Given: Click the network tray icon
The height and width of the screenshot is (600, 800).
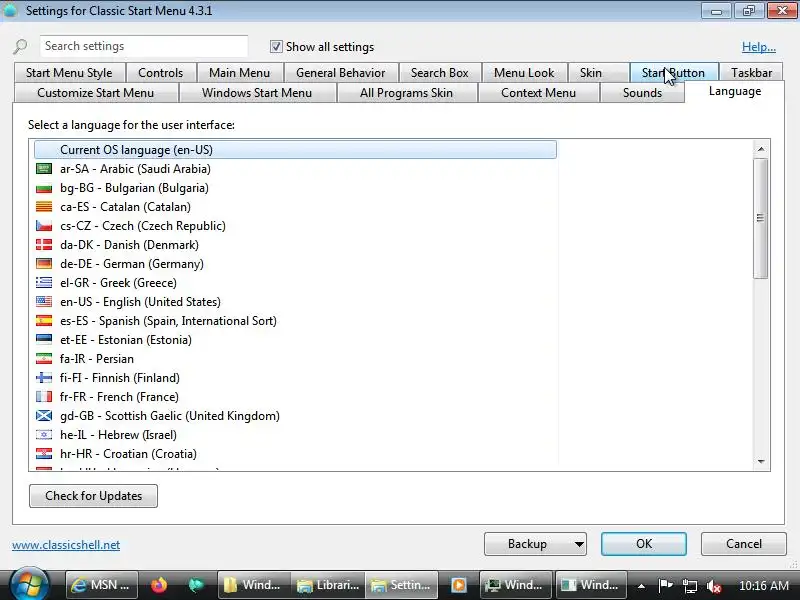Looking at the screenshot, I should [690, 586].
